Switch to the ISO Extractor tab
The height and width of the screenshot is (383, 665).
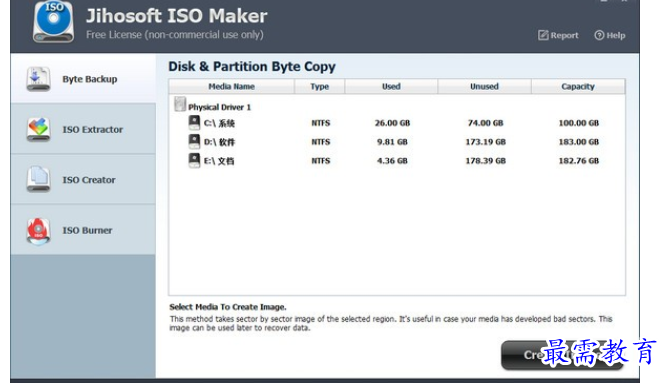click(x=83, y=129)
